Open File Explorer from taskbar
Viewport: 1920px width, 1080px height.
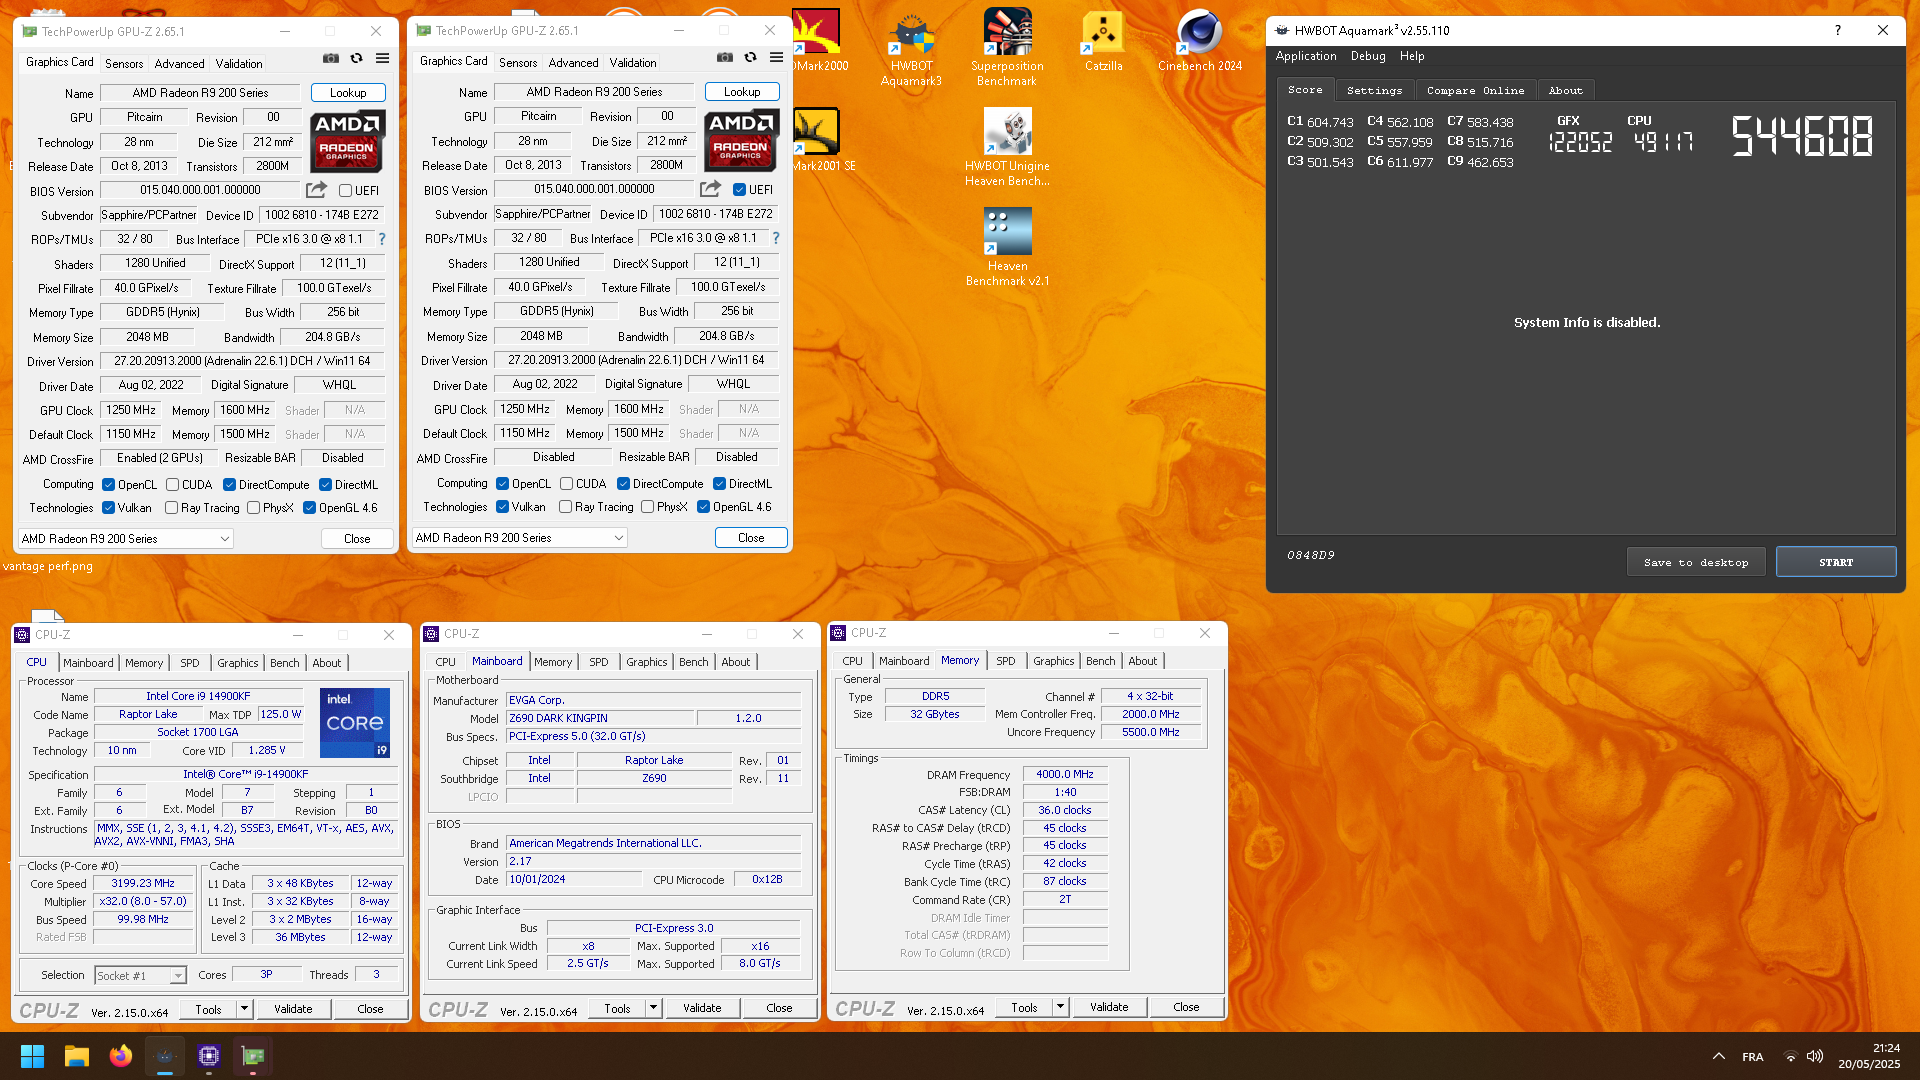click(77, 1056)
